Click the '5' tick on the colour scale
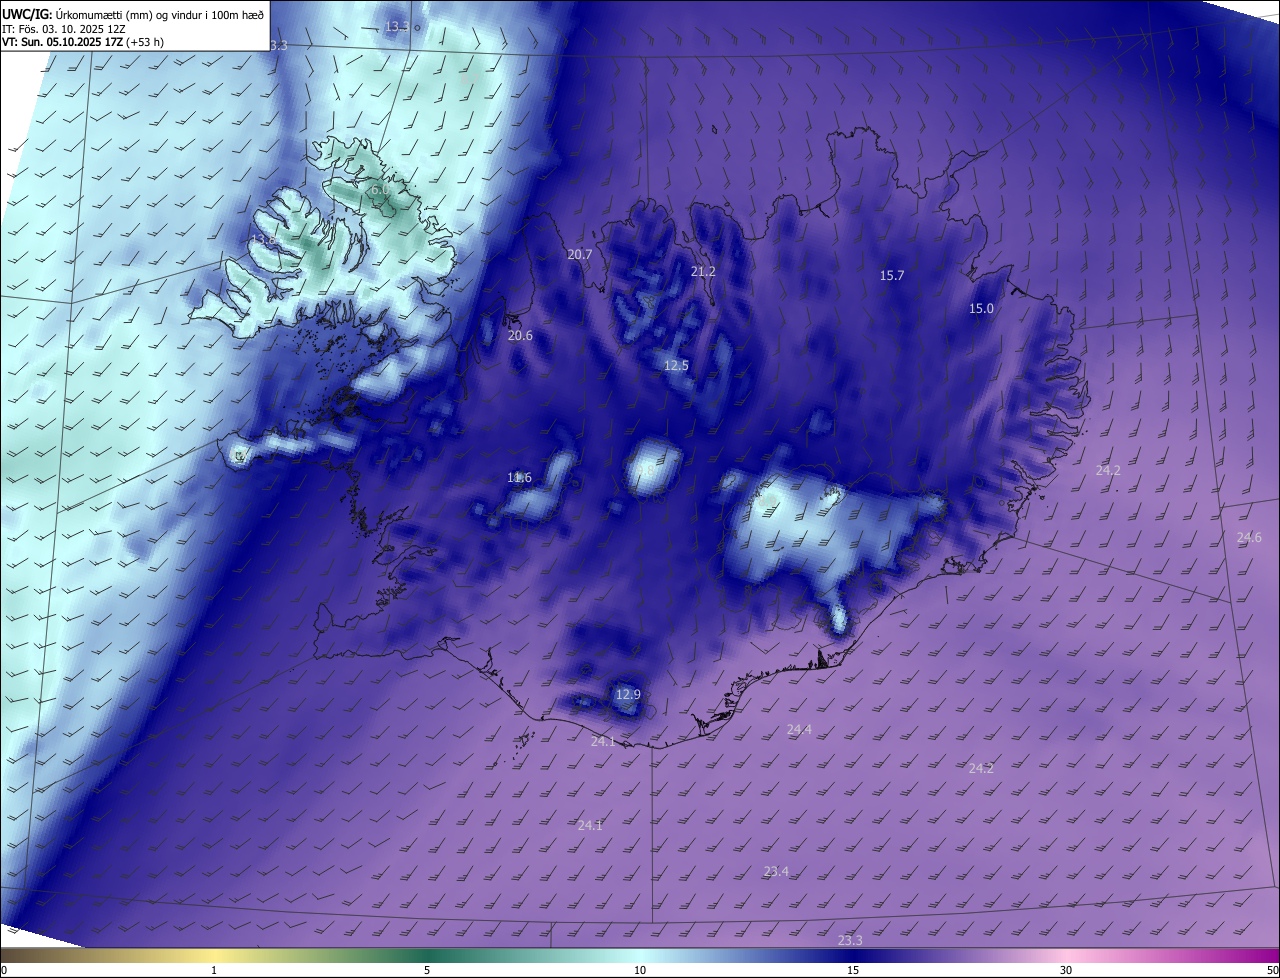 coord(427,971)
